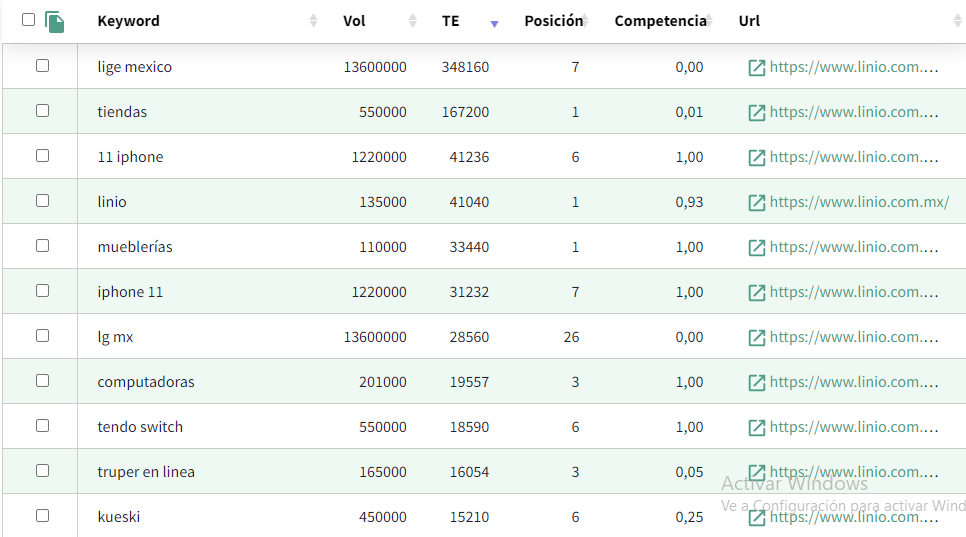Image resolution: width=966 pixels, height=537 pixels.
Task: Check the iphone 11 row checkbox
Action: tap(43, 290)
